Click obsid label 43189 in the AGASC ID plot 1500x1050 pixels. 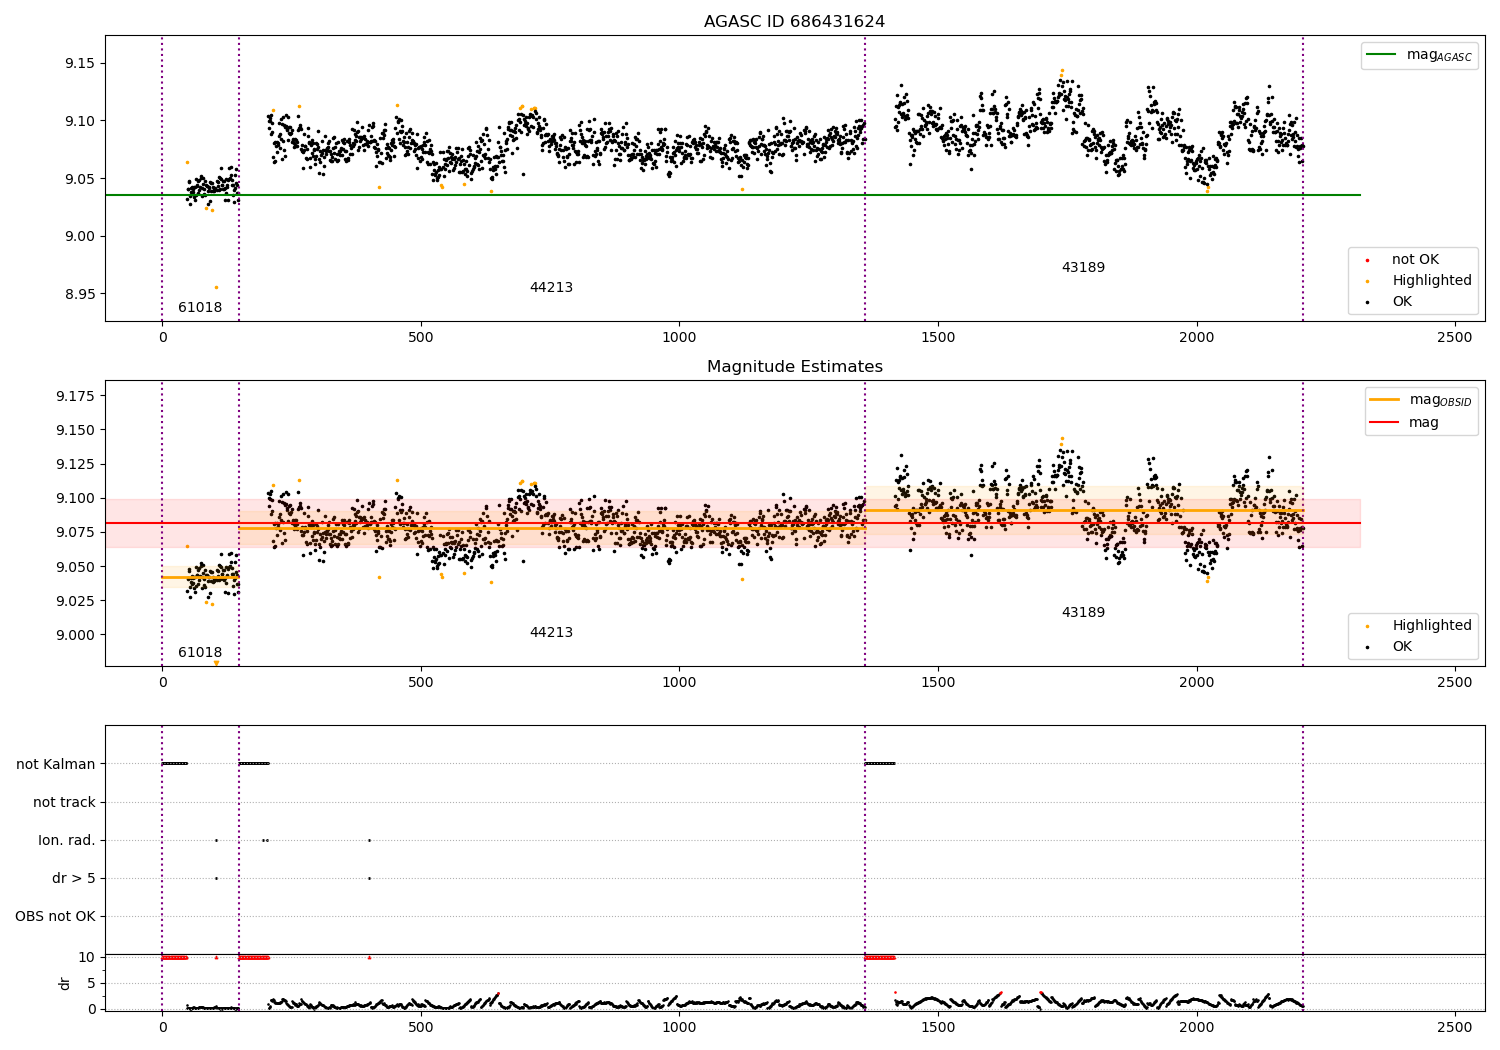1083,268
